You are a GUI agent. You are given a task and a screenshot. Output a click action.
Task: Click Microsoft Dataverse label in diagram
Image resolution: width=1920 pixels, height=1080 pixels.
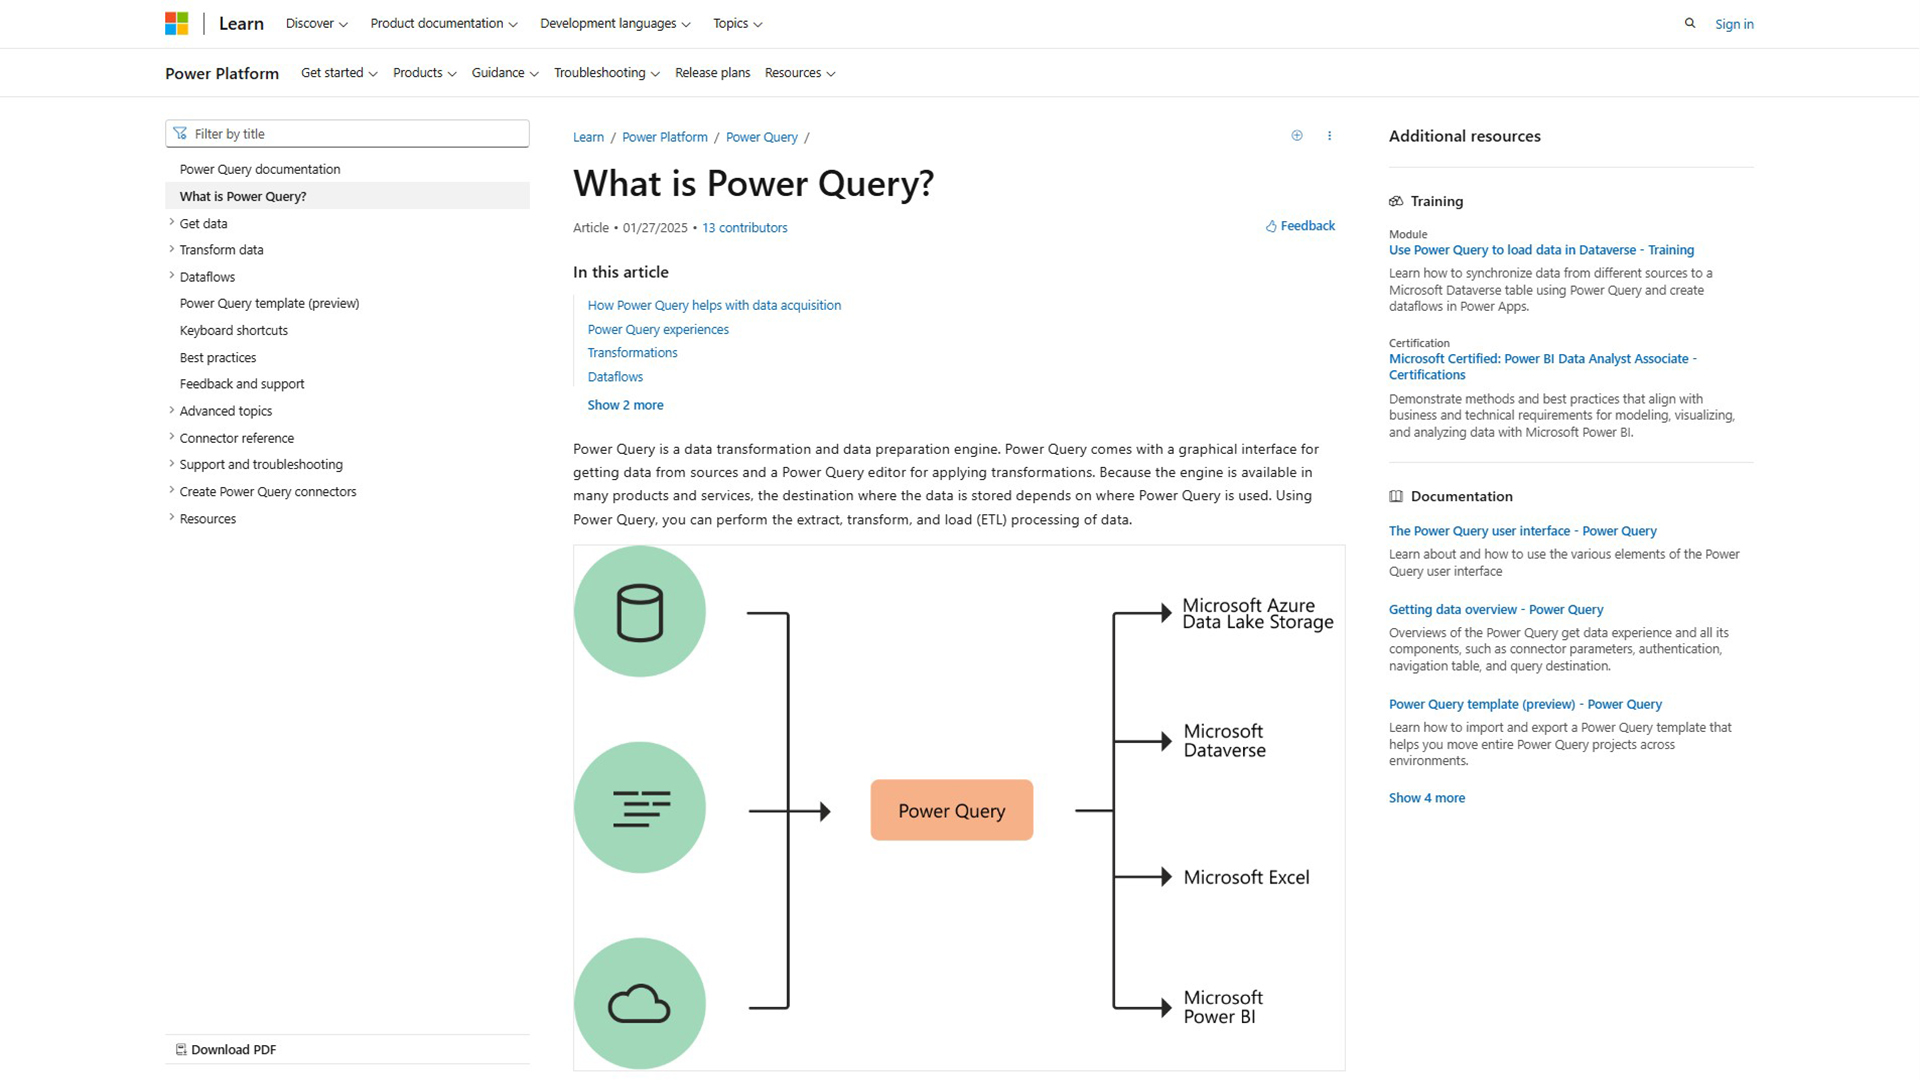point(1224,741)
